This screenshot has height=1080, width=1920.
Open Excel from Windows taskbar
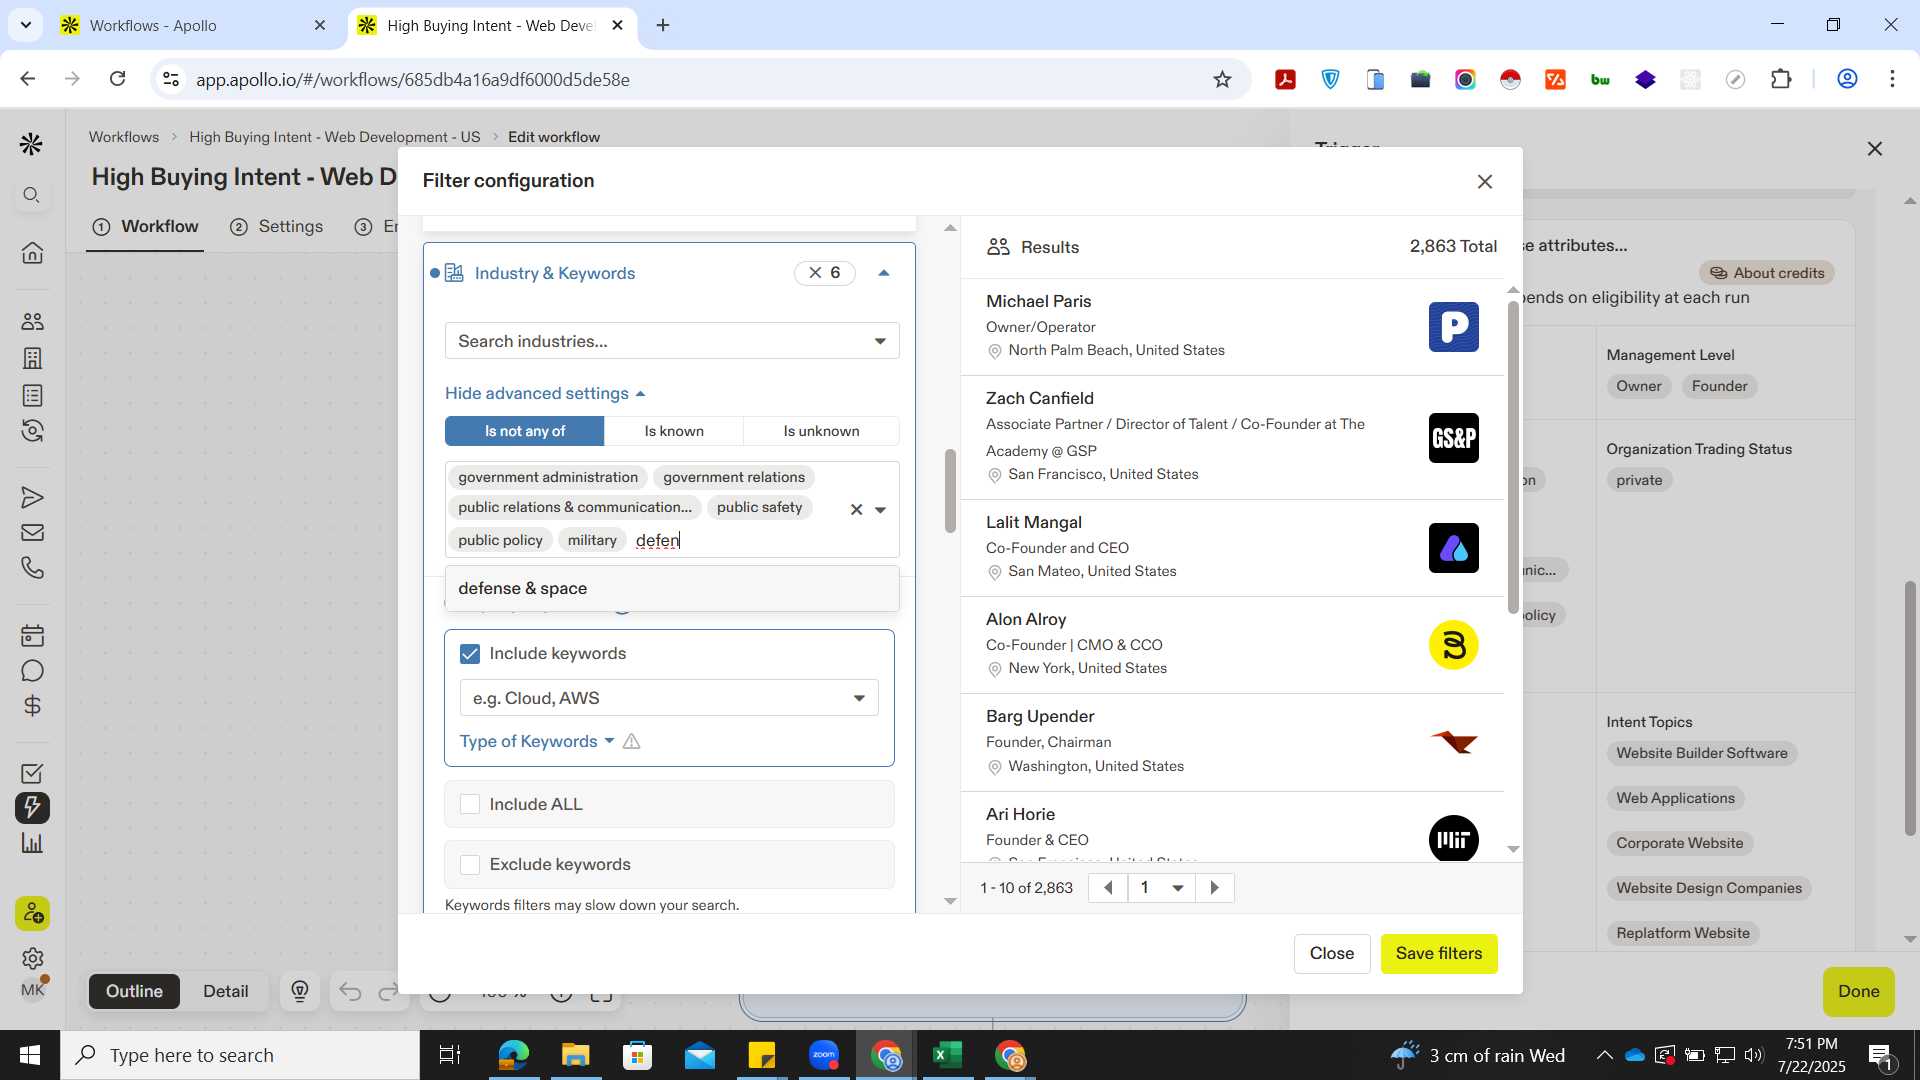[947, 1055]
